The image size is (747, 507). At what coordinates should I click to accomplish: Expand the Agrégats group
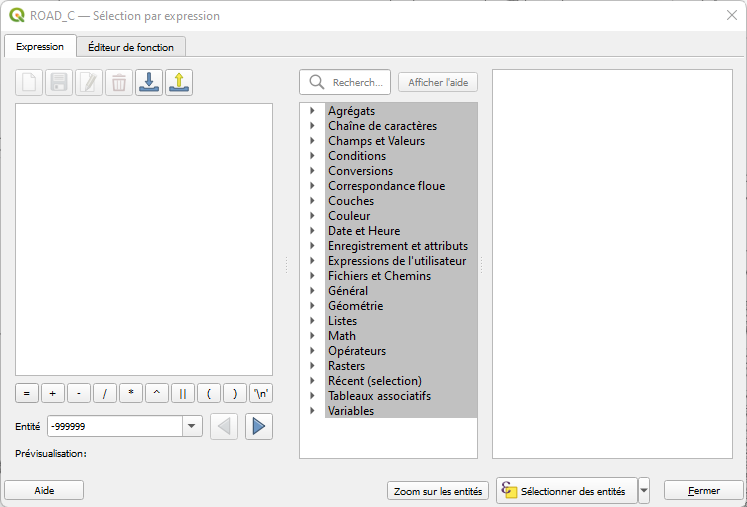coord(312,111)
